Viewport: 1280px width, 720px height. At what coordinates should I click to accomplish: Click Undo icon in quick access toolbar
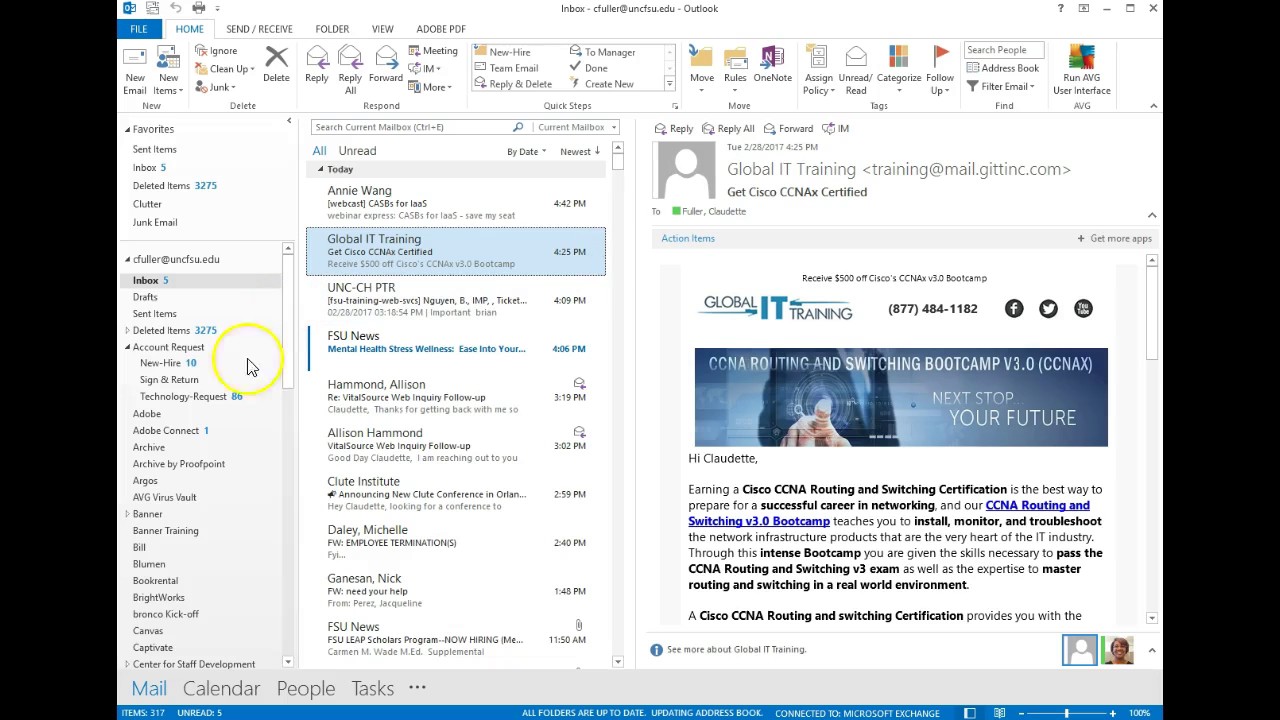pyautogui.click(x=176, y=8)
